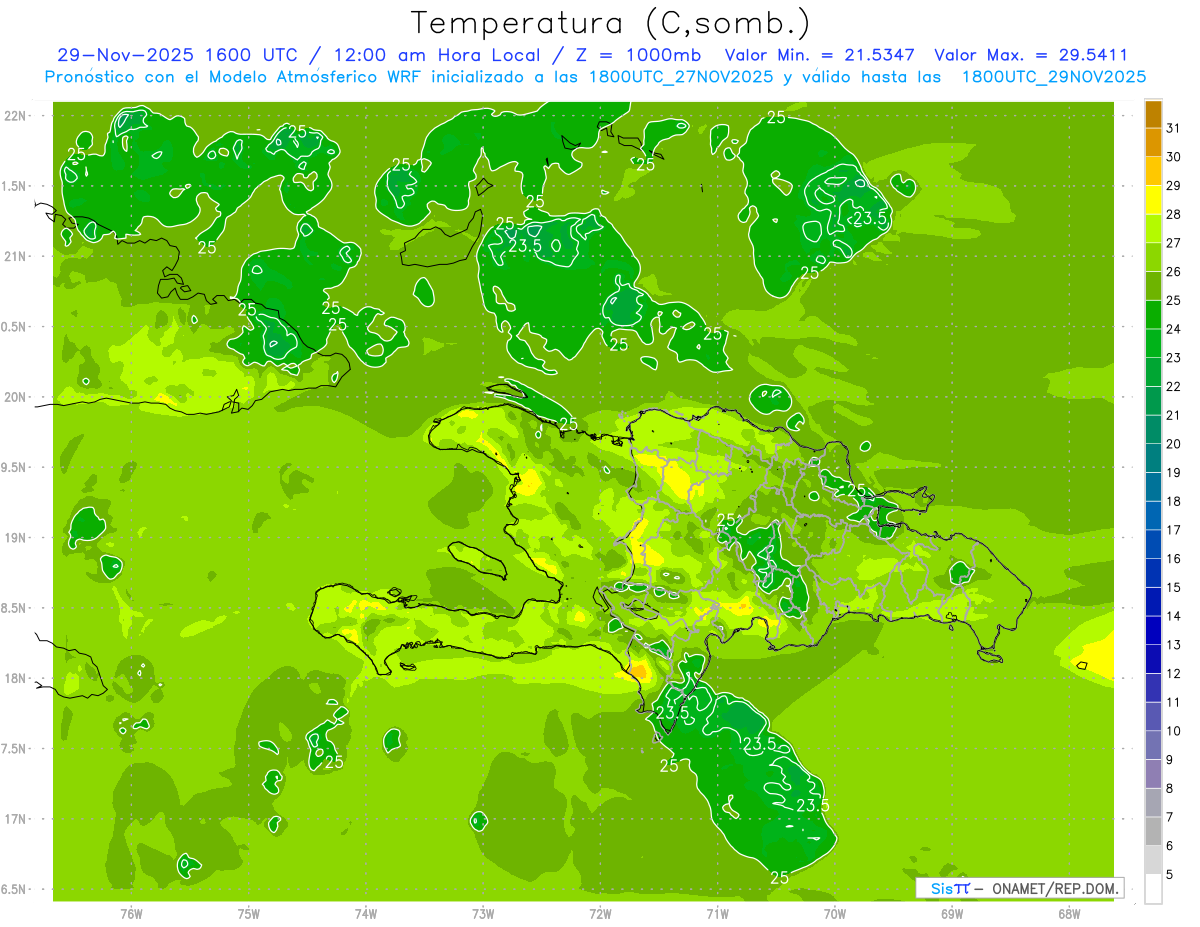Click the '76W' longitude axis label
This screenshot has width=1200, height=927.
[131, 913]
